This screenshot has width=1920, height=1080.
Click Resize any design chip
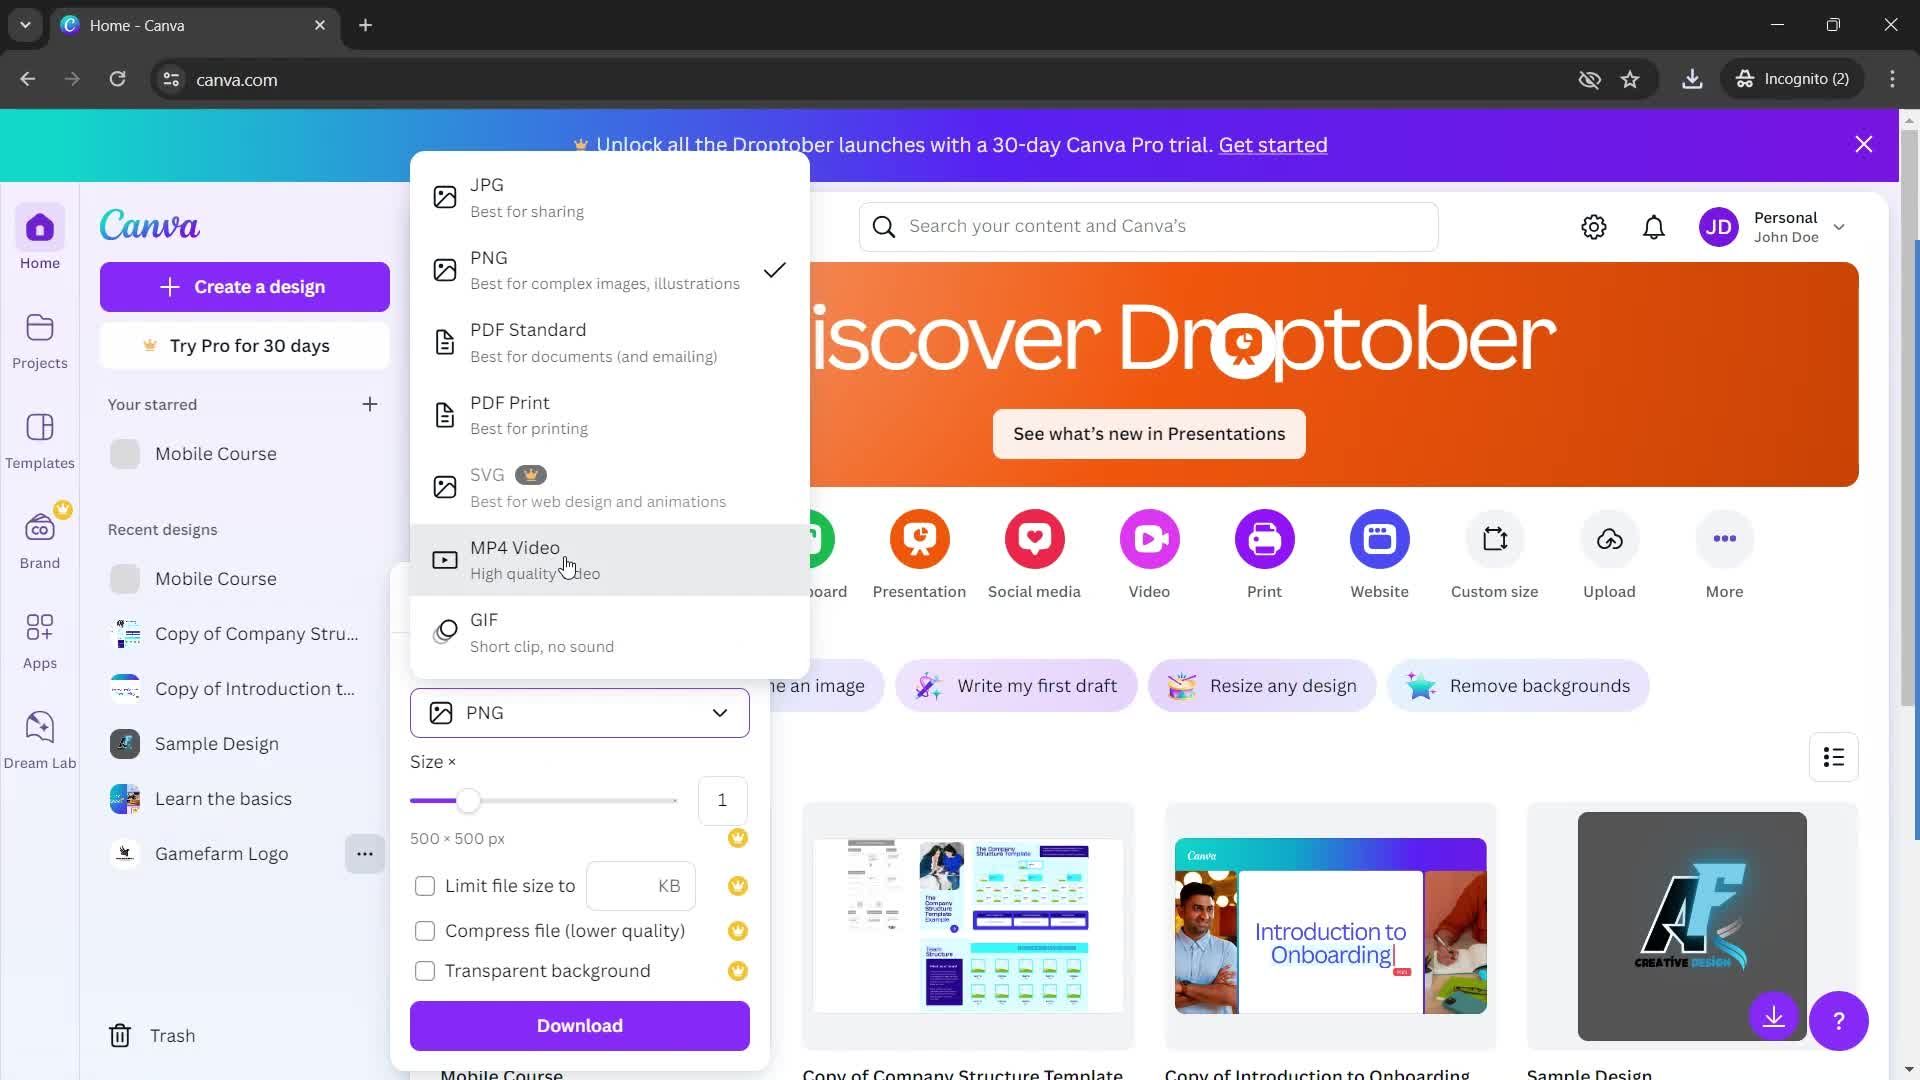tap(1262, 686)
